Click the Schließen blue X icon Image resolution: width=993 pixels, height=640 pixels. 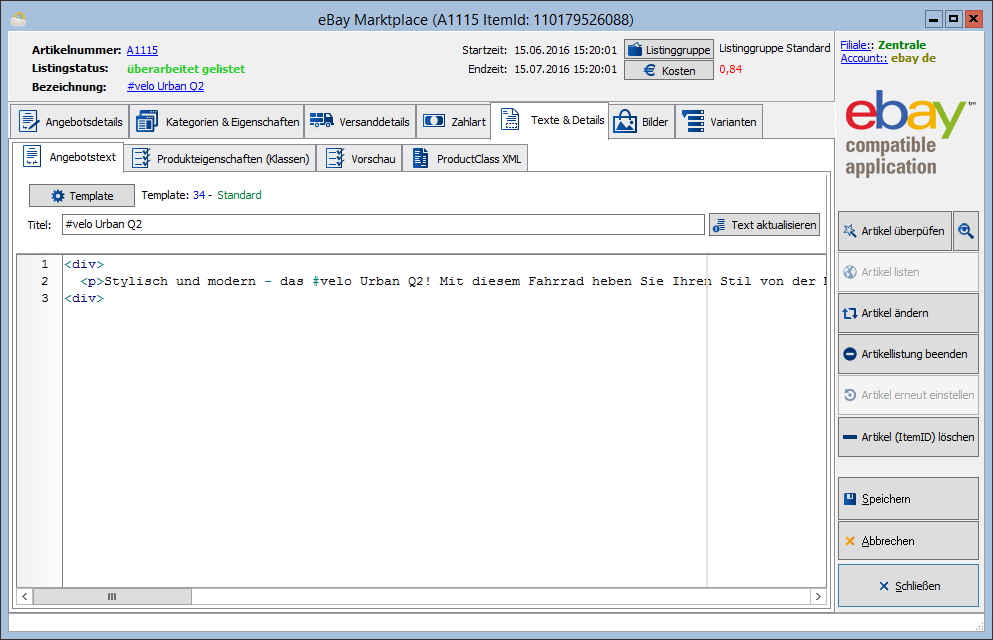(884, 586)
